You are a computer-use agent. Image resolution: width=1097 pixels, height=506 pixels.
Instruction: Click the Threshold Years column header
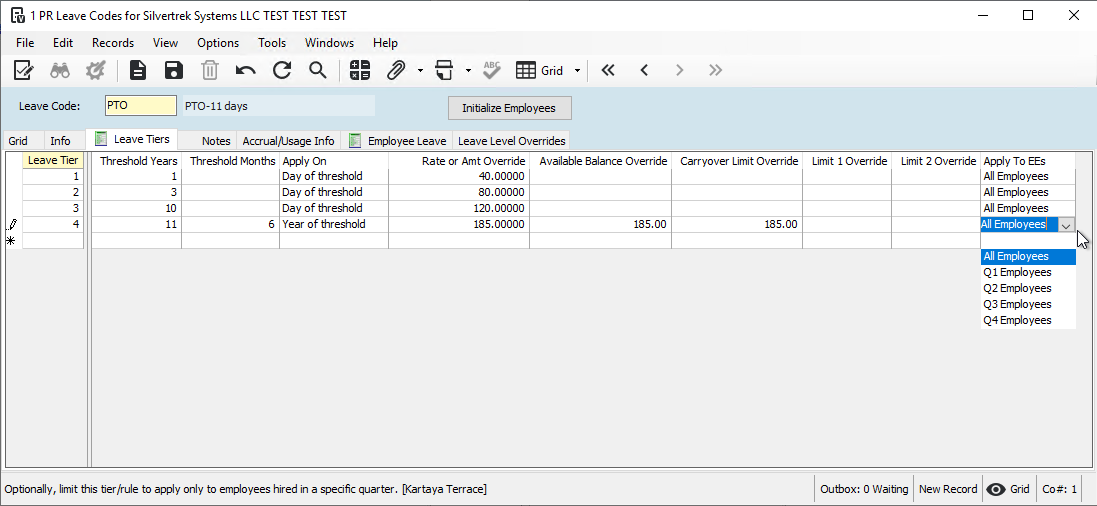pos(136,161)
